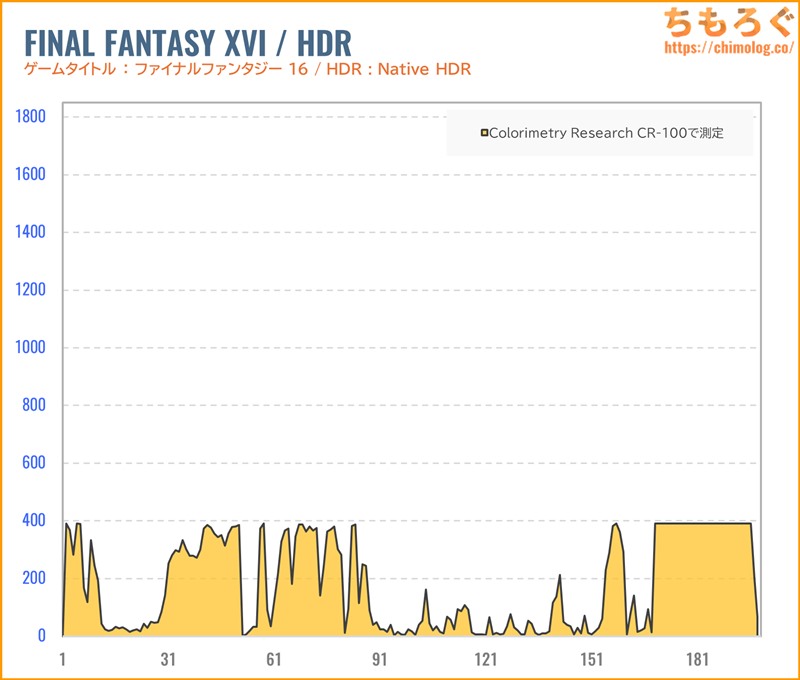Click the 1400 y-axis value
The image size is (800, 680).
click(30, 233)
